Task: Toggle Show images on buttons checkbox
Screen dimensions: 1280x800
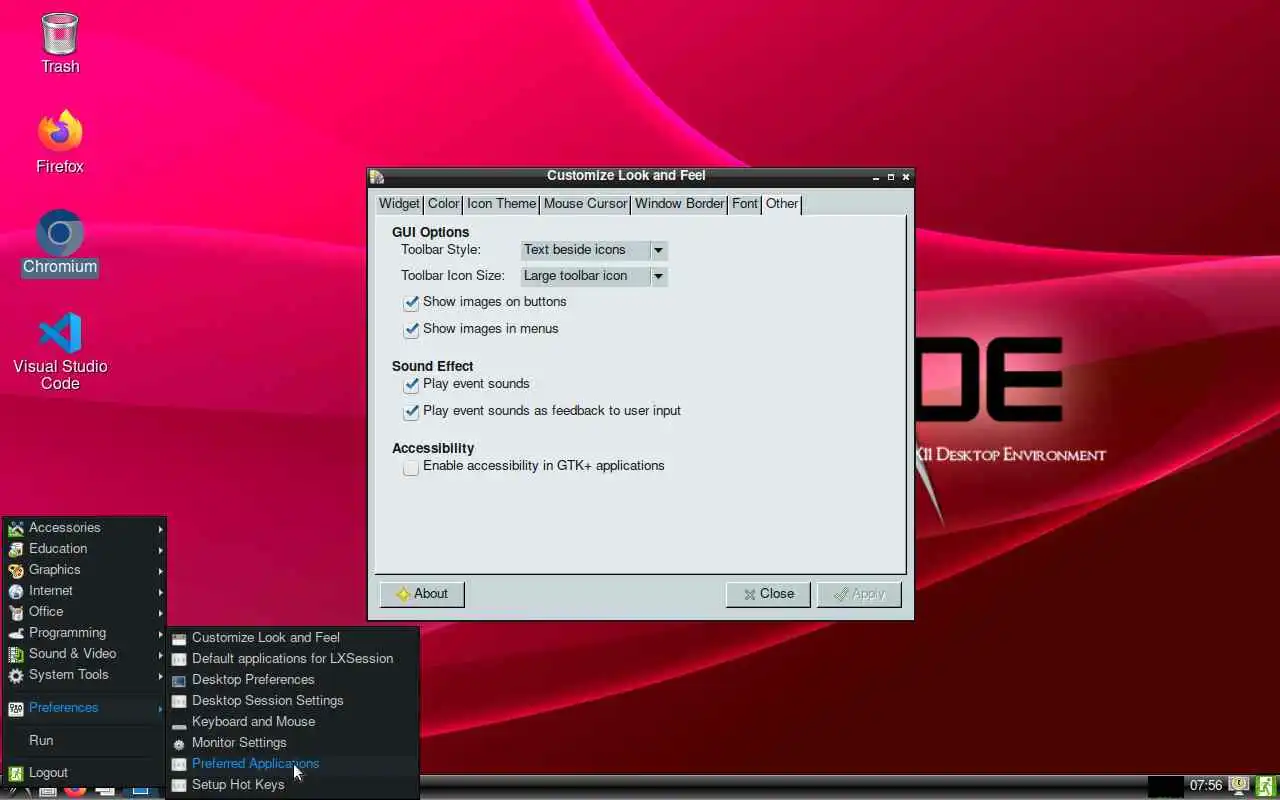Action: coord(411,303)
